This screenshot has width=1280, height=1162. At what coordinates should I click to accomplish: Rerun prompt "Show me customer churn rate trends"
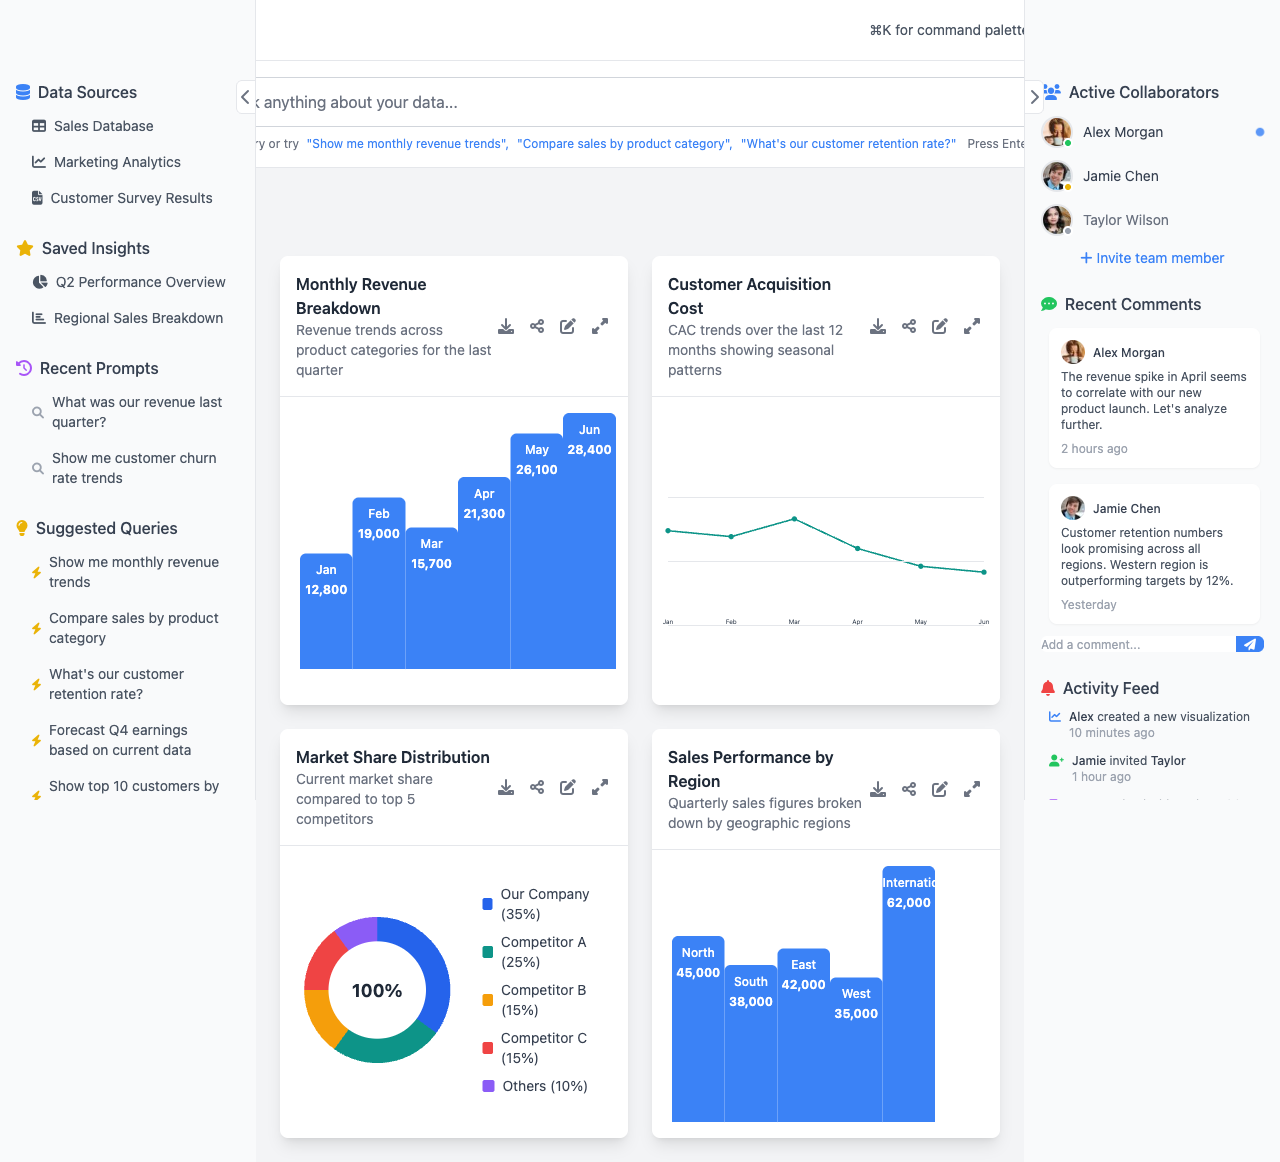point(133,468)
